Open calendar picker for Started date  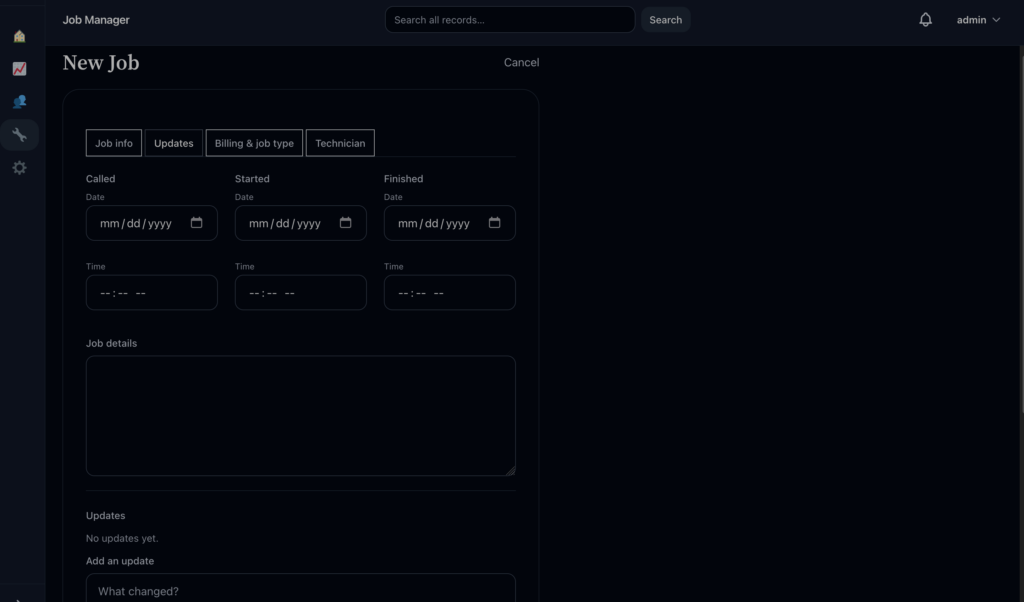click(346, 223)
